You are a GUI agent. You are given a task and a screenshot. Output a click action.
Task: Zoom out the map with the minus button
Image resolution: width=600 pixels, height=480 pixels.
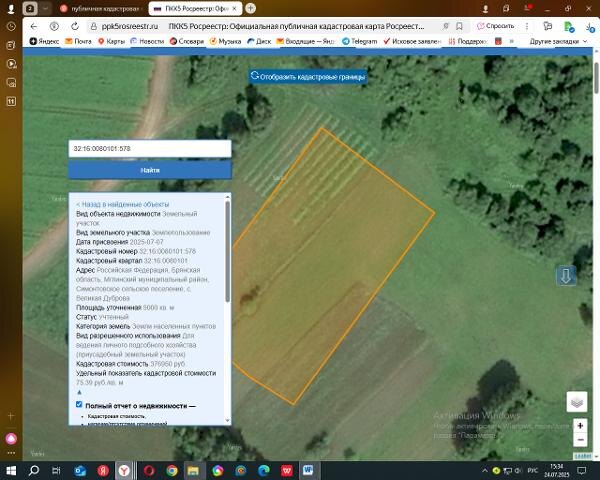click(580, 439)
